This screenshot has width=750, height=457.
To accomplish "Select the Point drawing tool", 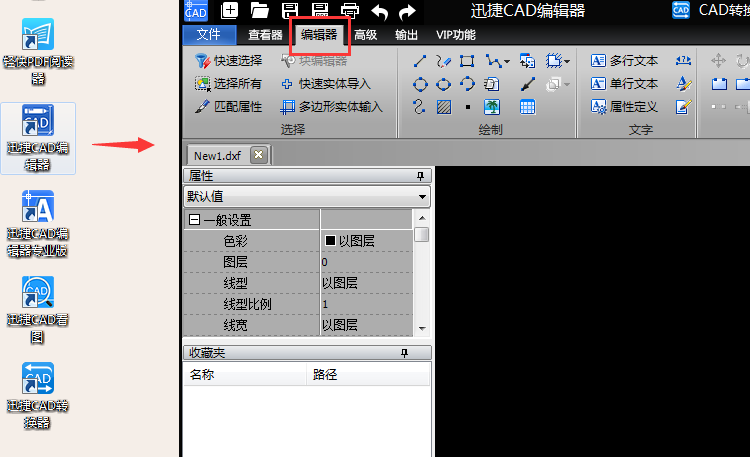I will [468, 107].
